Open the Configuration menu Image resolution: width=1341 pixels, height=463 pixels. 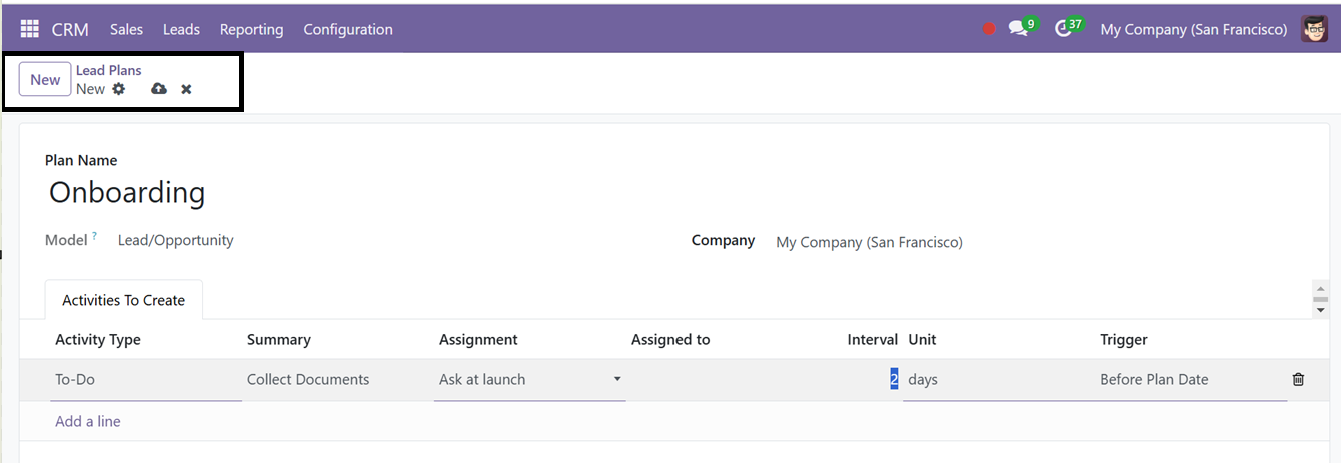pyautogui.click(x=348, y=30)
